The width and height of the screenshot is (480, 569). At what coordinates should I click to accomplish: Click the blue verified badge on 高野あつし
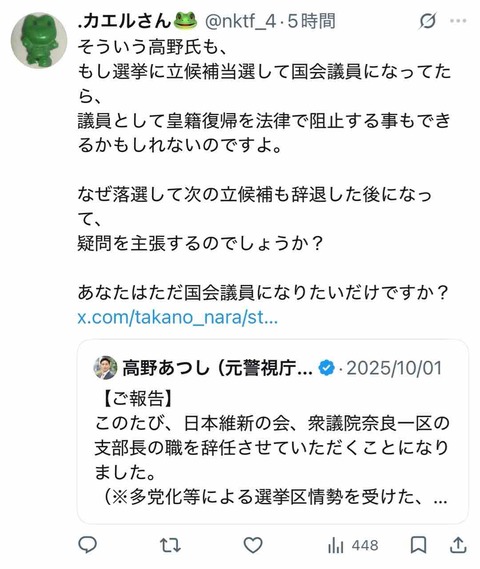[x=326, y=368]
